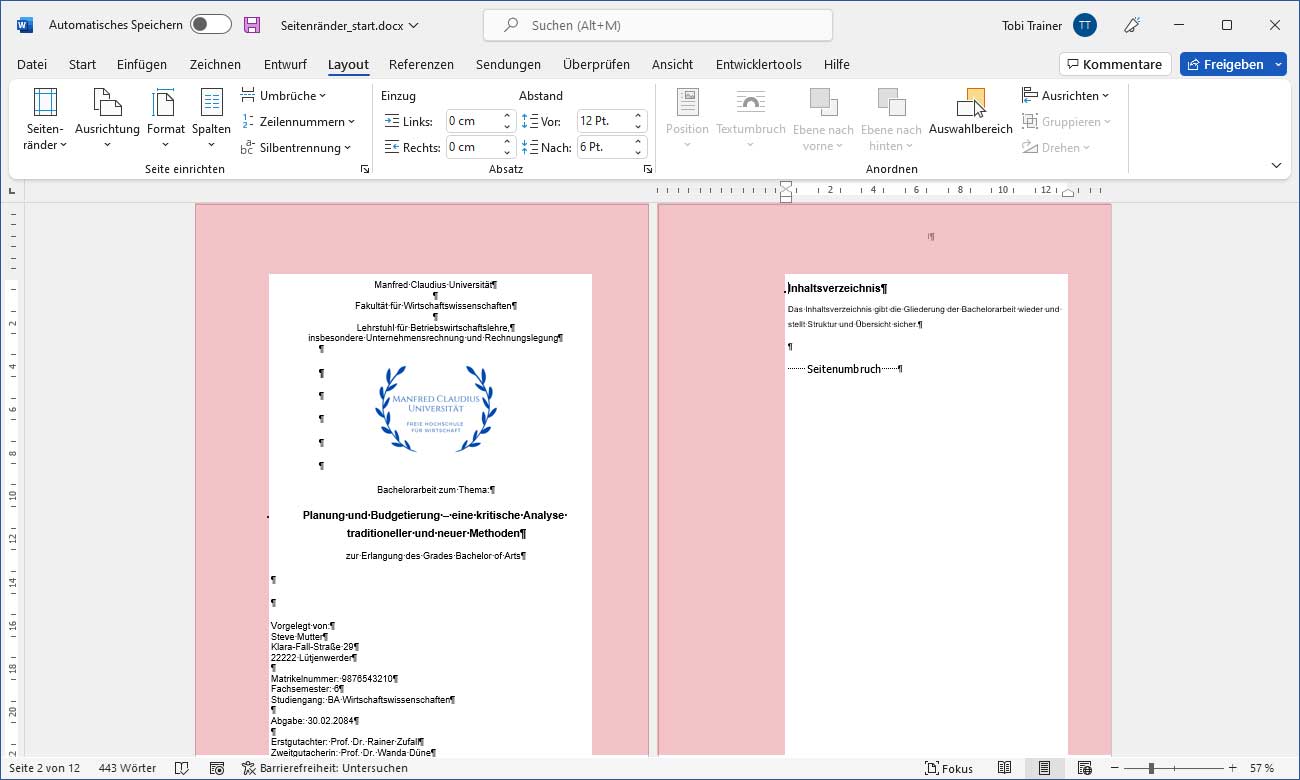The height and width of the screenshot is (780, 1300).
Task: Open the Referenzen ribbon tab
Action: click(x=421, y=64)
